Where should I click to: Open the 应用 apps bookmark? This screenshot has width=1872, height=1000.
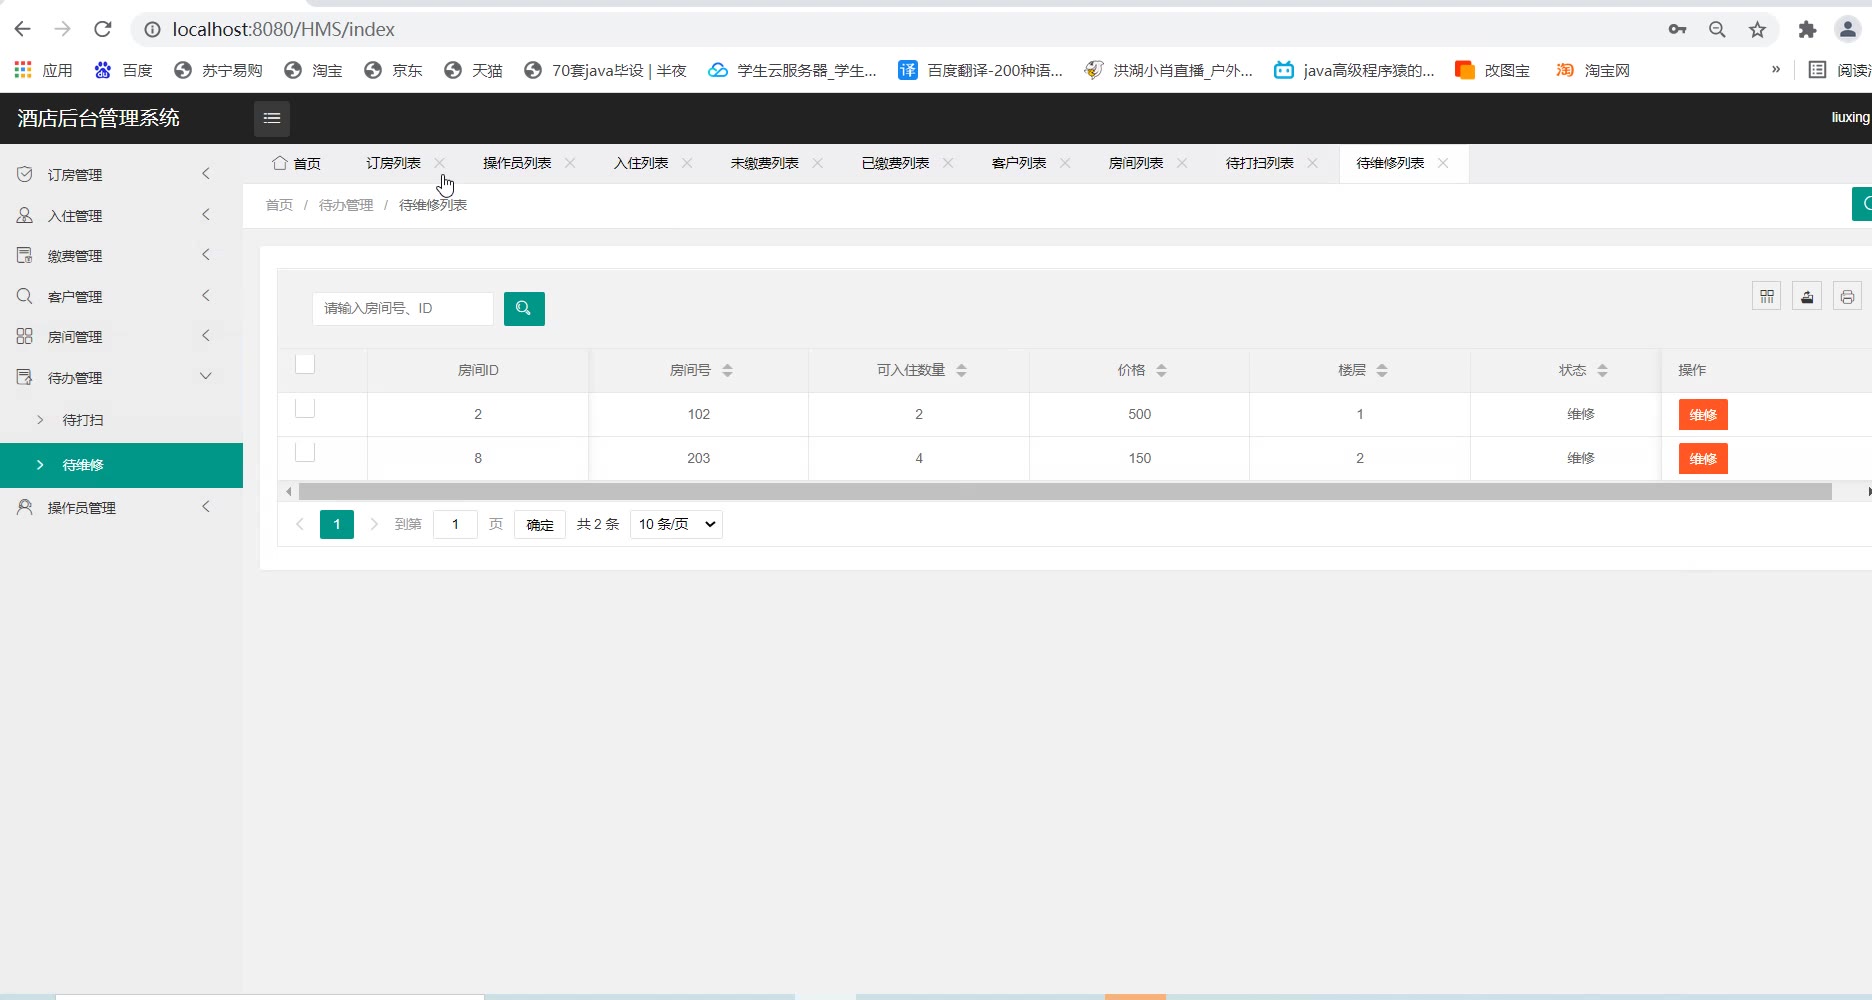coord(43,70)
